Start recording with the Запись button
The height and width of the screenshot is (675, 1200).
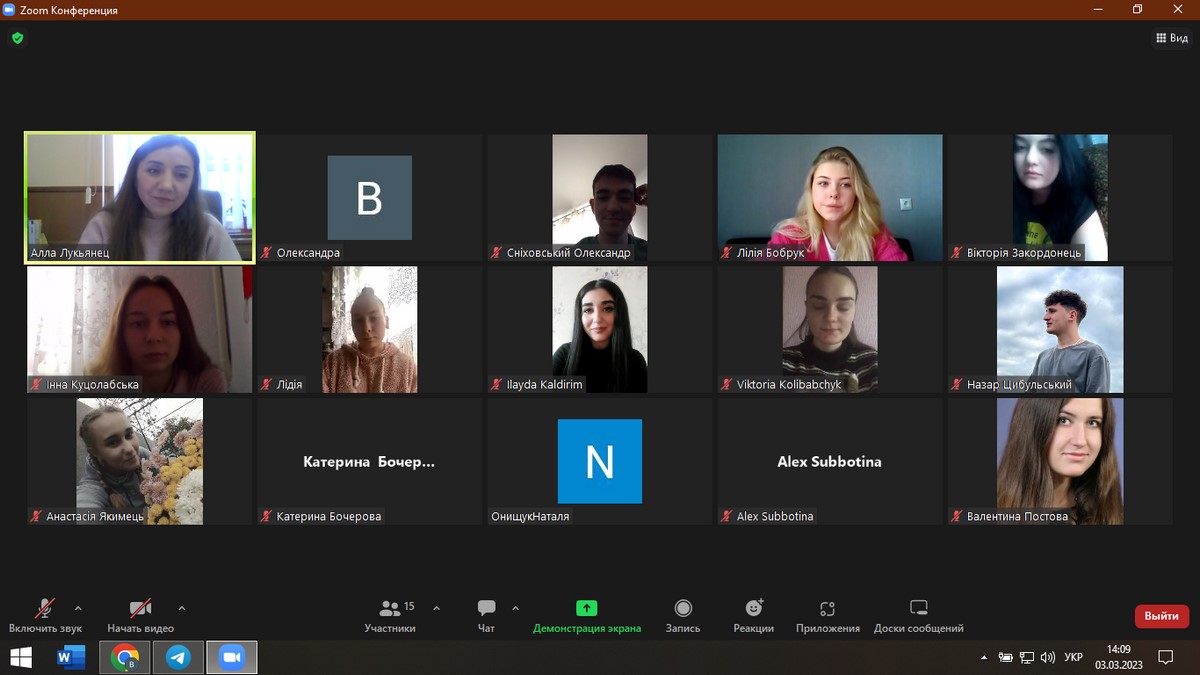(683, 615)
